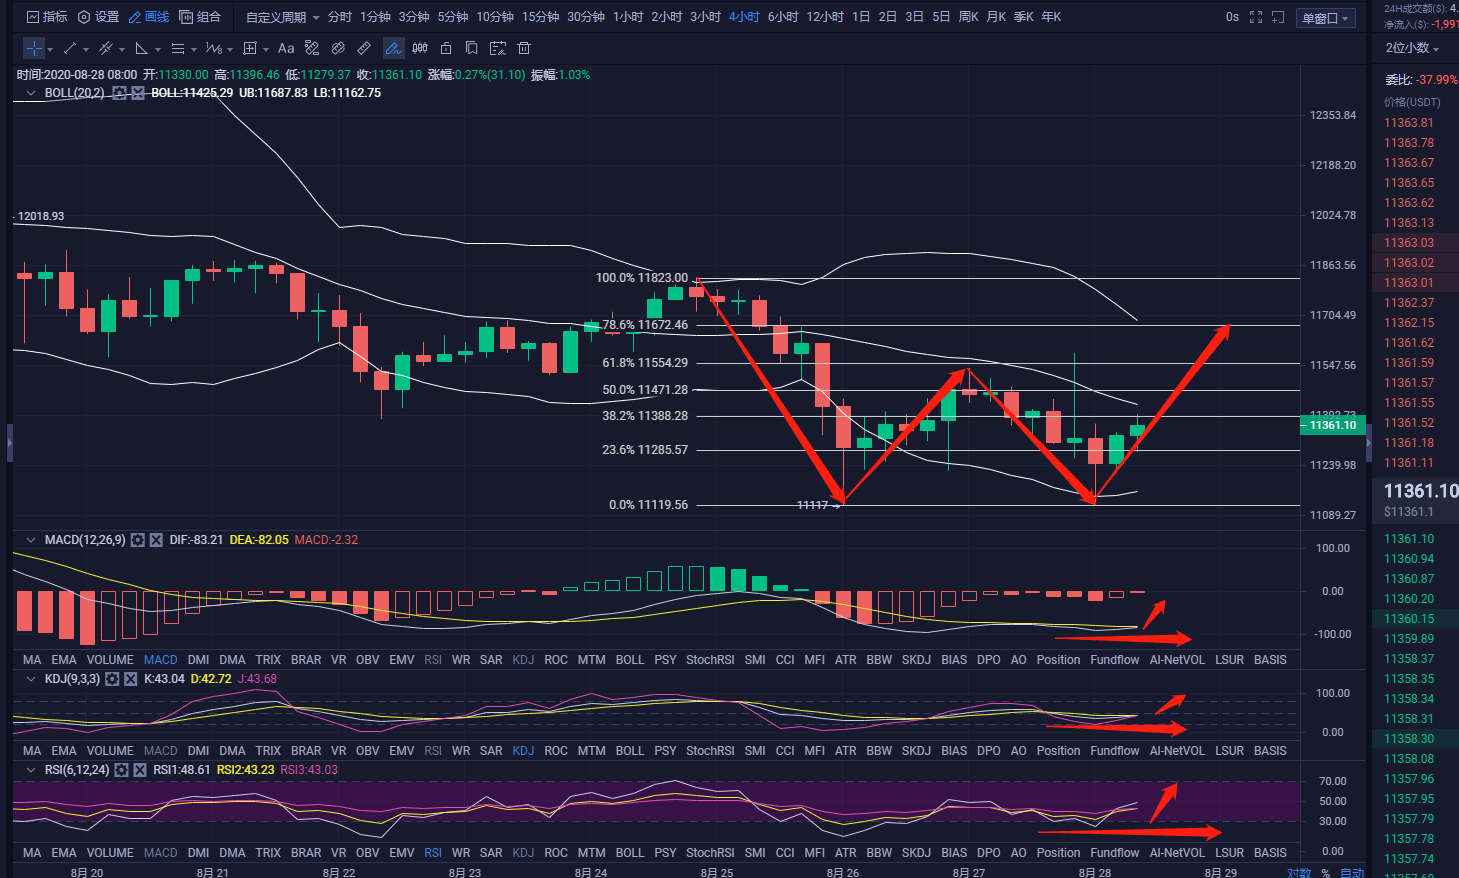Toggle 对数 logarithmic price scale
Viewport: 1459px width, 878px height.
[x=1299, y=872]
